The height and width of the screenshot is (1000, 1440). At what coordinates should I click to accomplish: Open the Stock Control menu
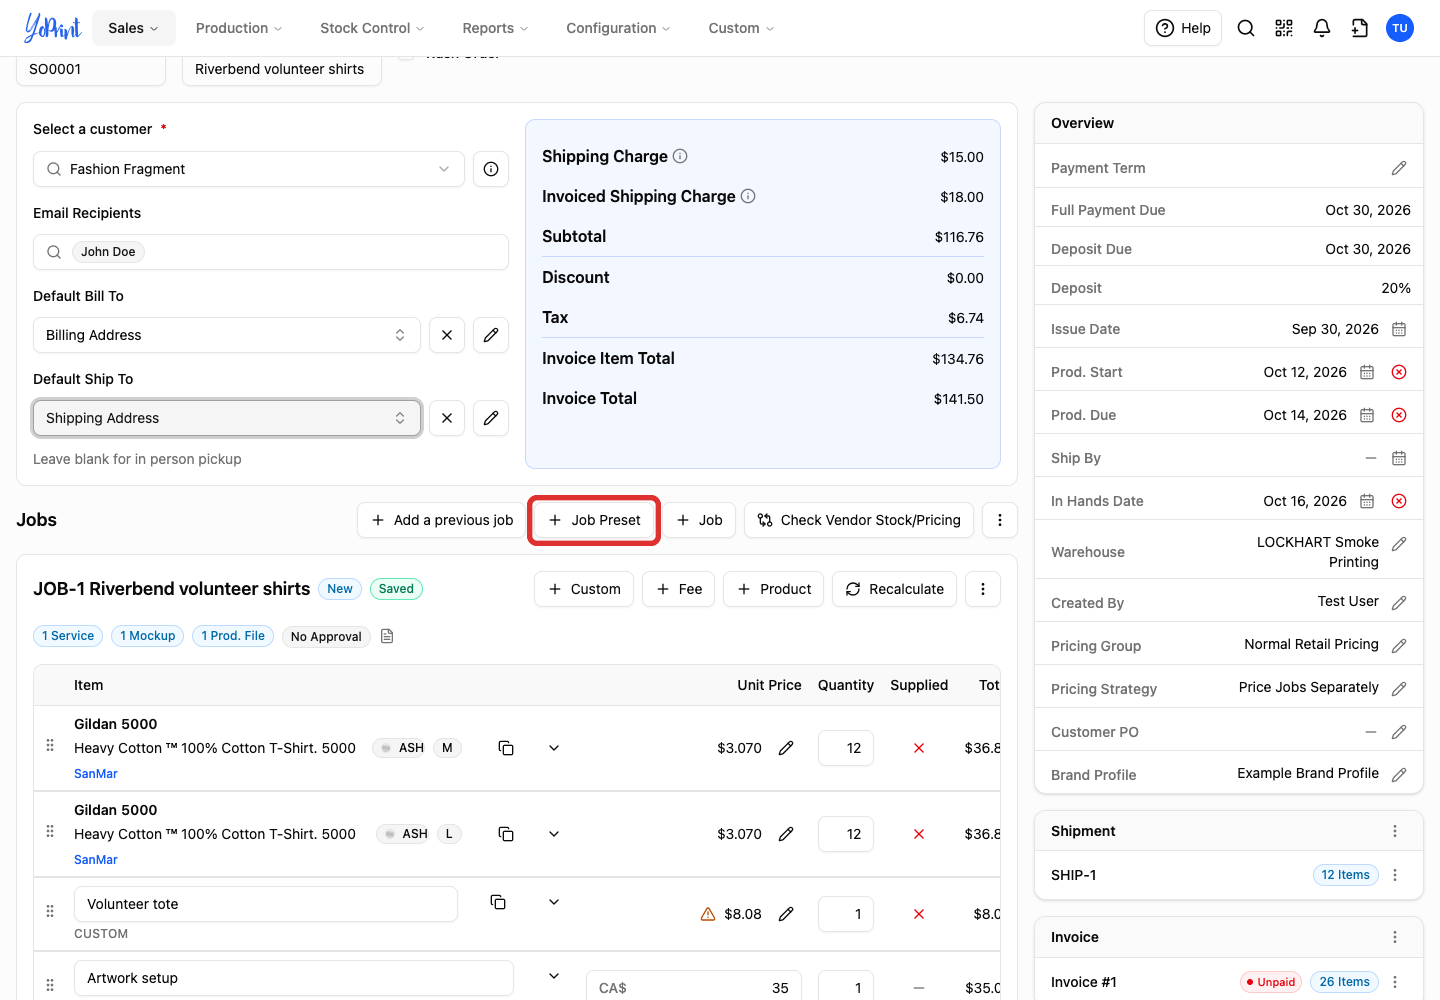click(372, 28)
